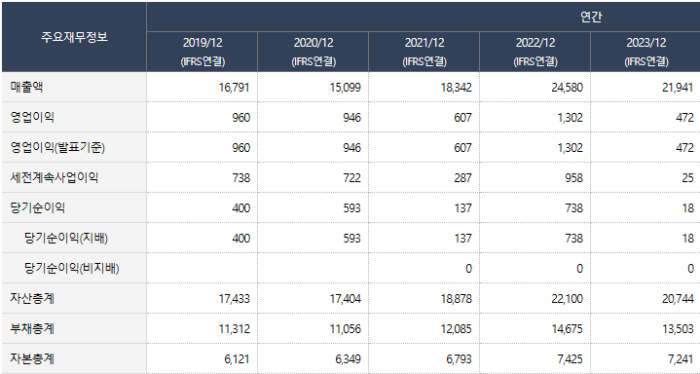Select 세전계속사업이익 value 958
Viewport: 700px width, 374px height.
tap(574, 178)
